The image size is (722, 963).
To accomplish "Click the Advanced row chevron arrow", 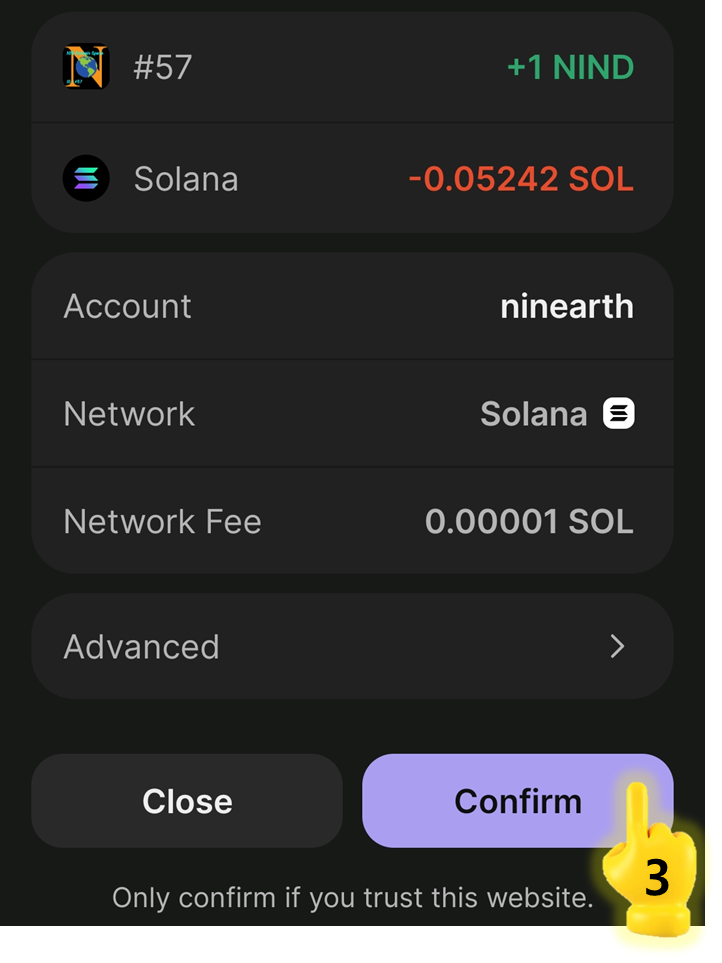I will 617,647.
